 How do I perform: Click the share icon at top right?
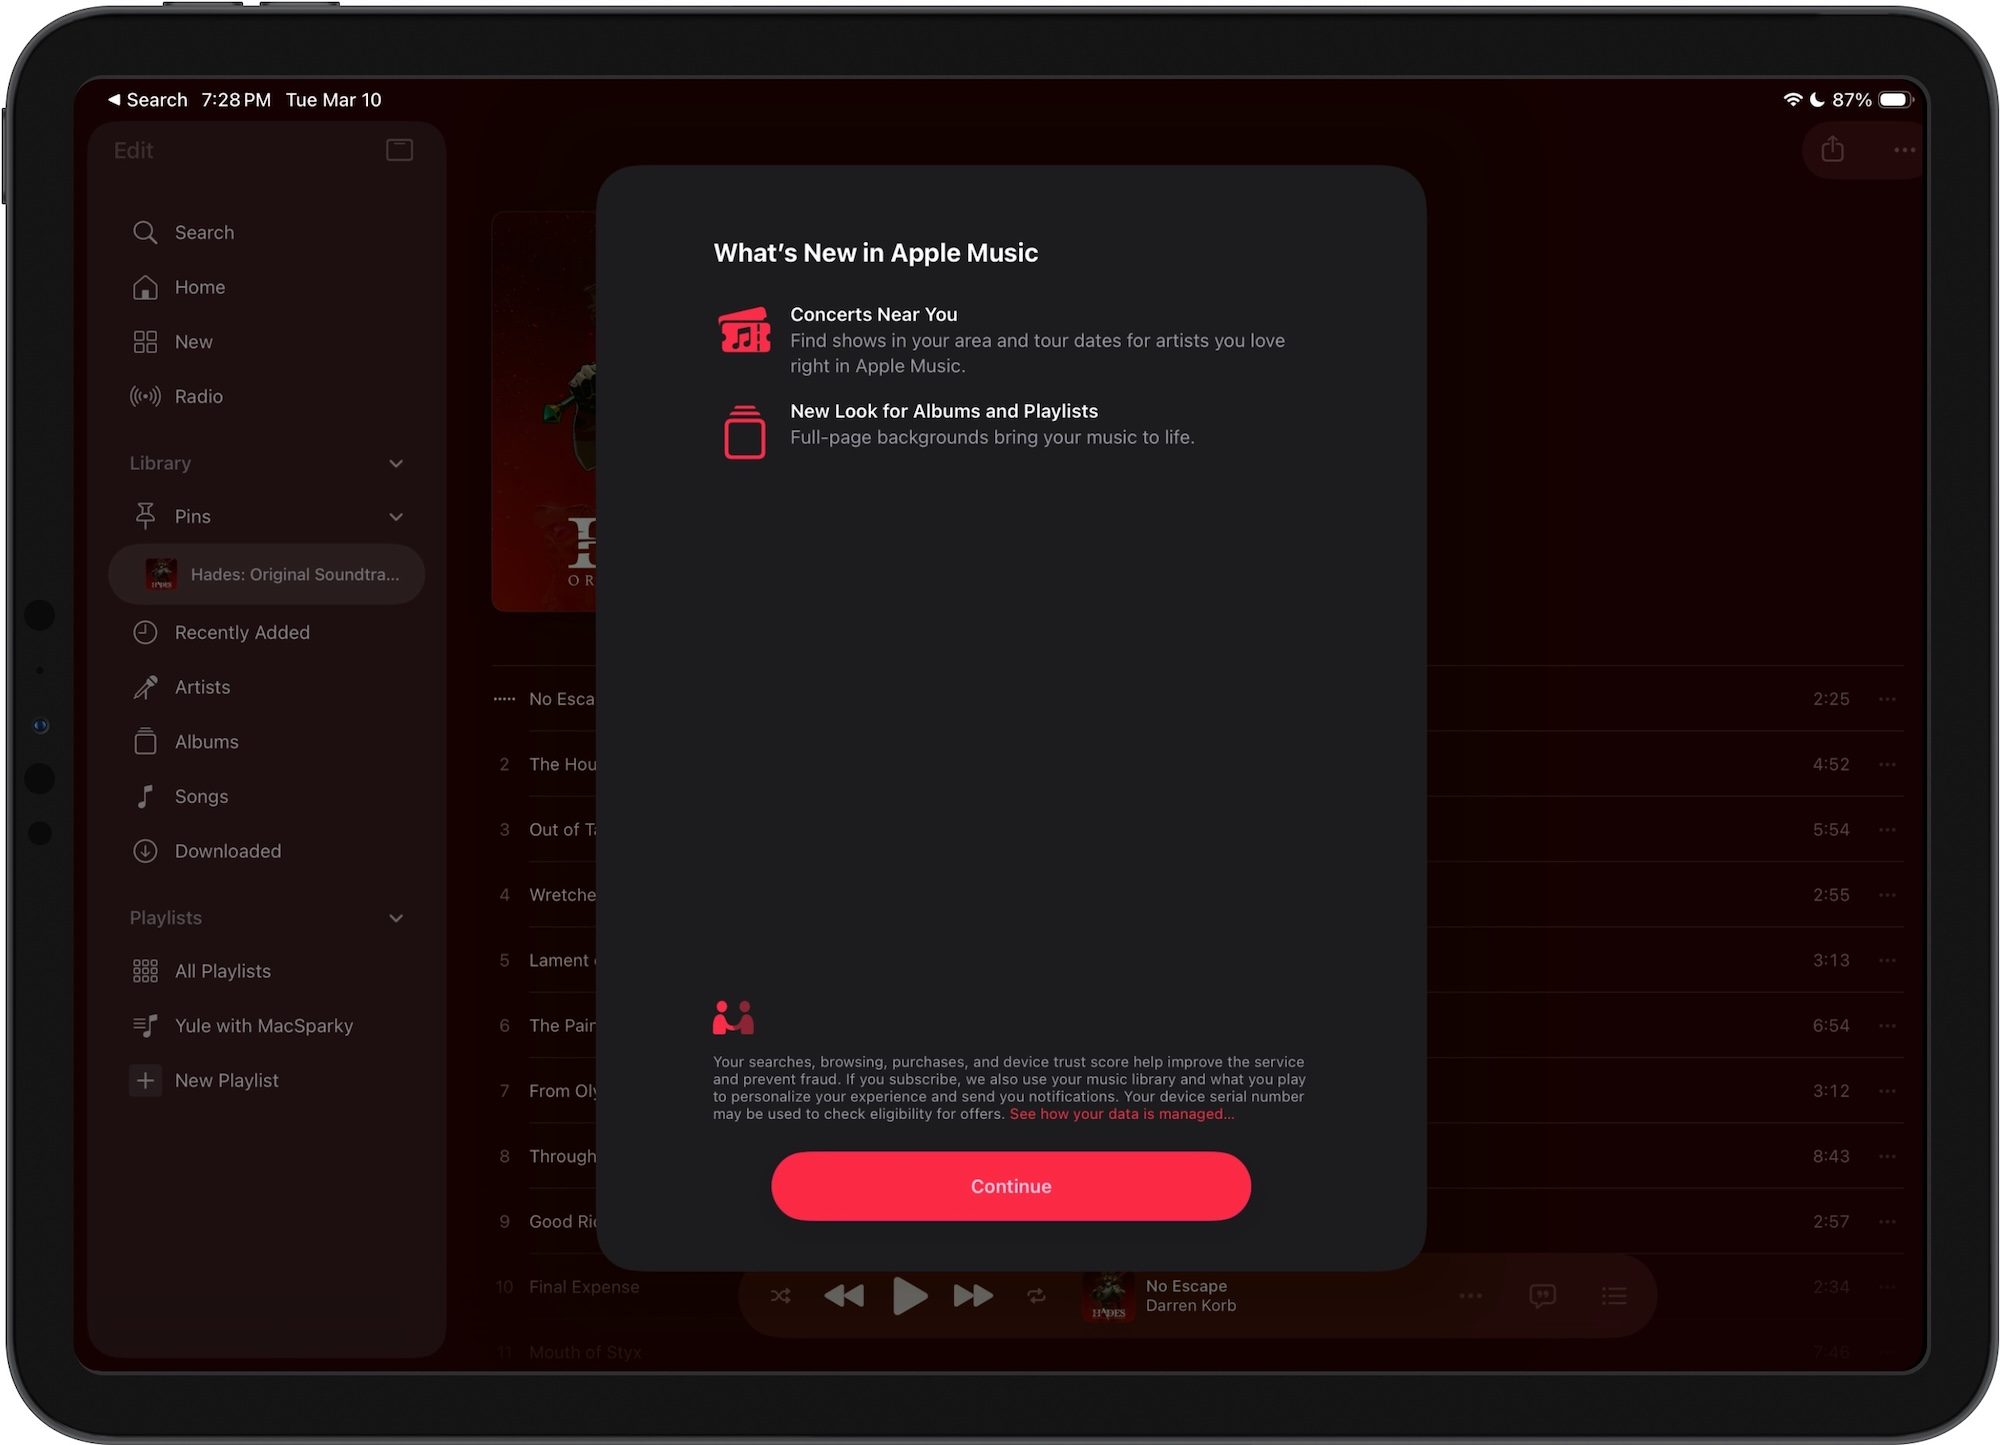tap(1832, 150)
